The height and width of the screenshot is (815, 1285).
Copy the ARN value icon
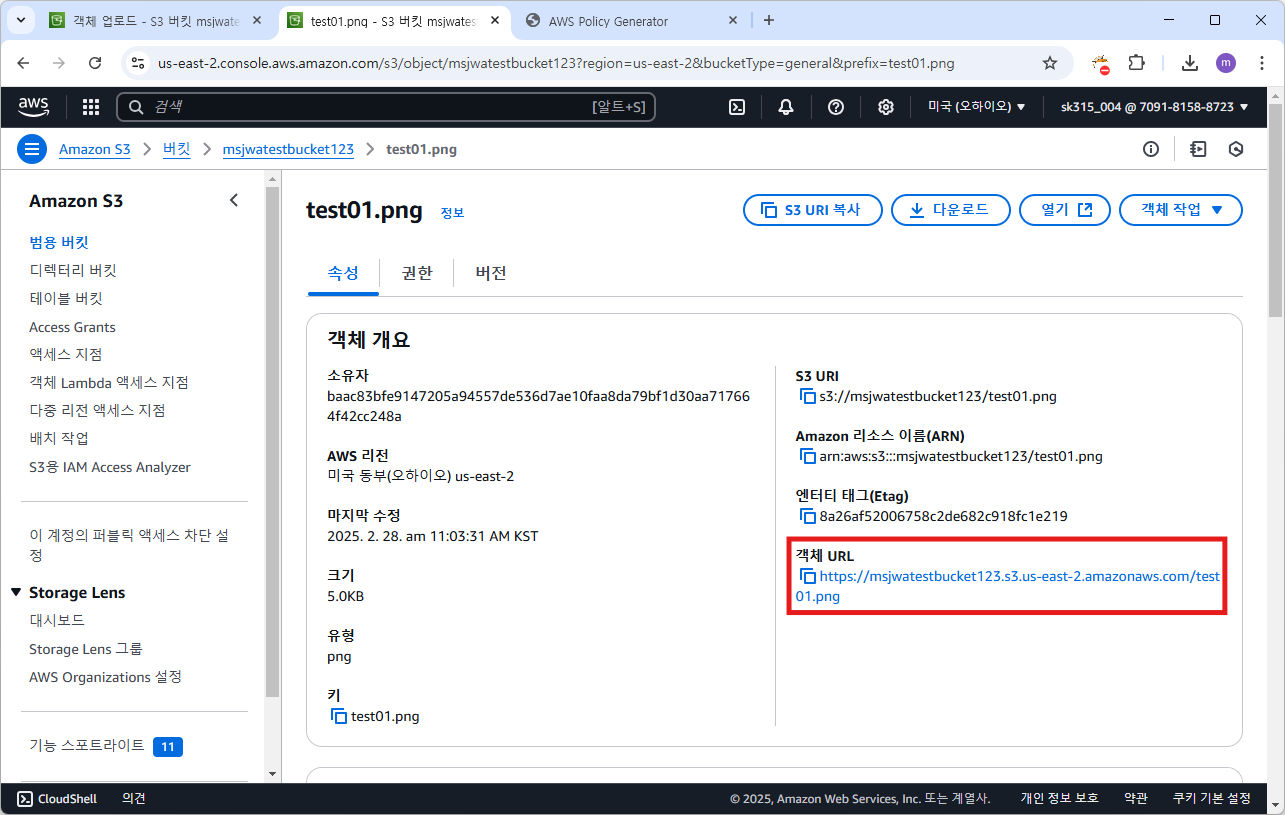pos(808,457)
